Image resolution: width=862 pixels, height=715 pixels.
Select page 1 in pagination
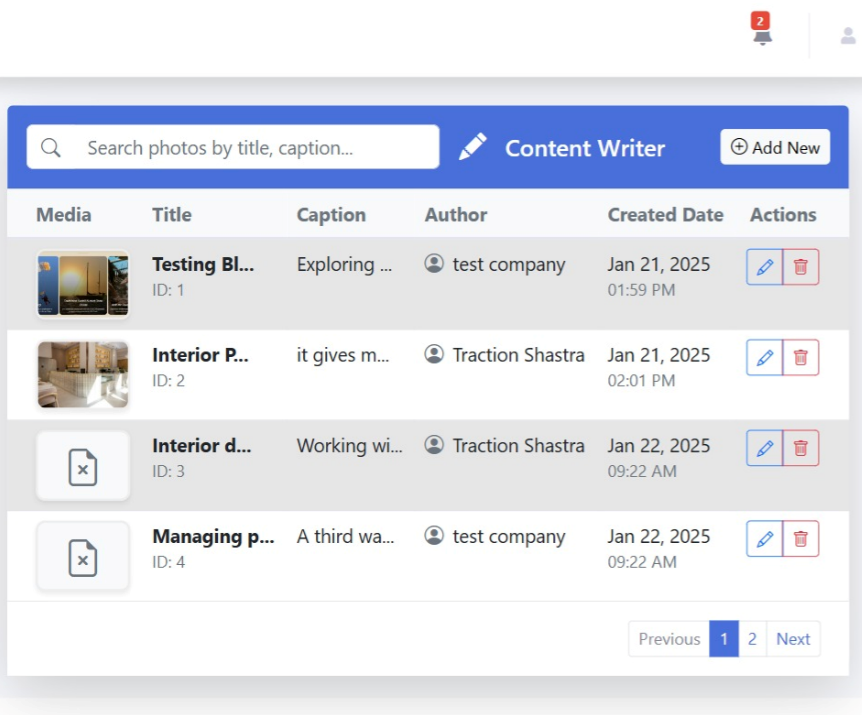tap(724, 639)
